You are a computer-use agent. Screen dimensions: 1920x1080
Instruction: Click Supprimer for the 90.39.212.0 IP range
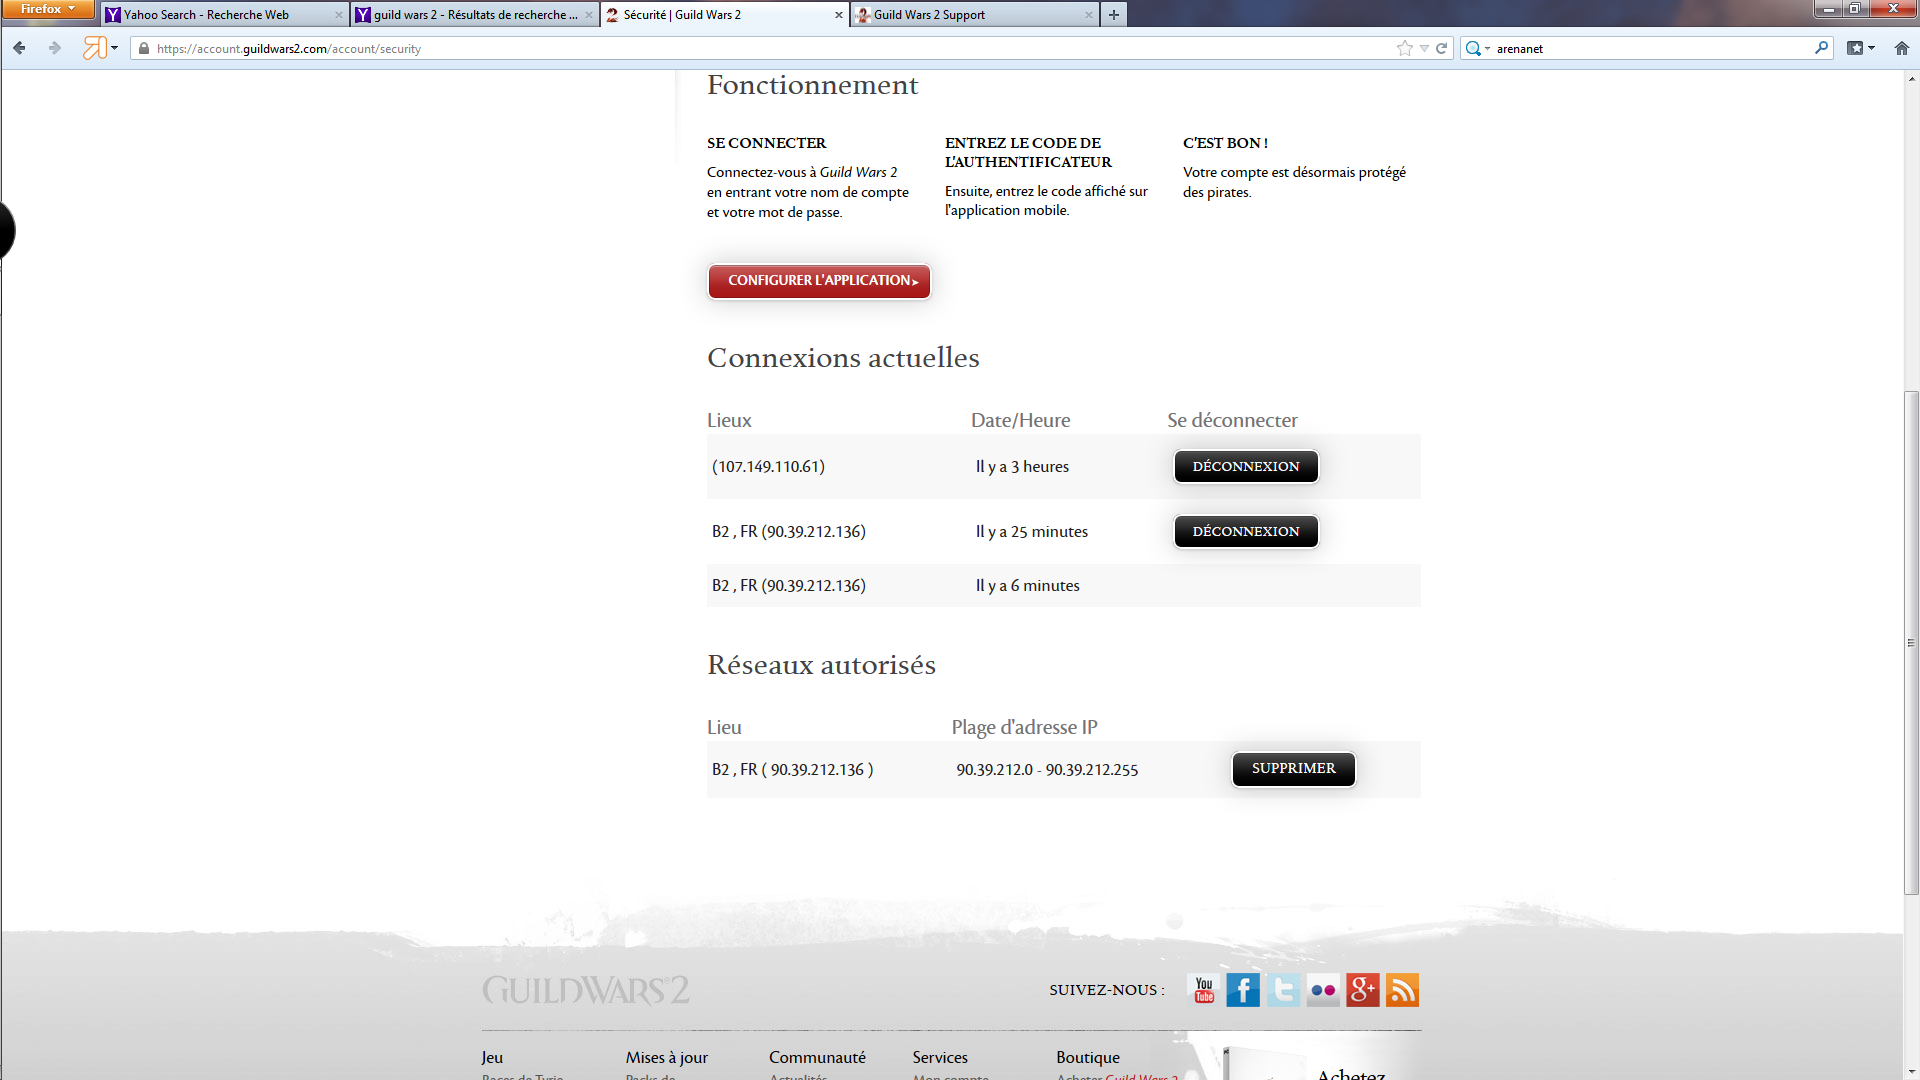pos(1293,769)
